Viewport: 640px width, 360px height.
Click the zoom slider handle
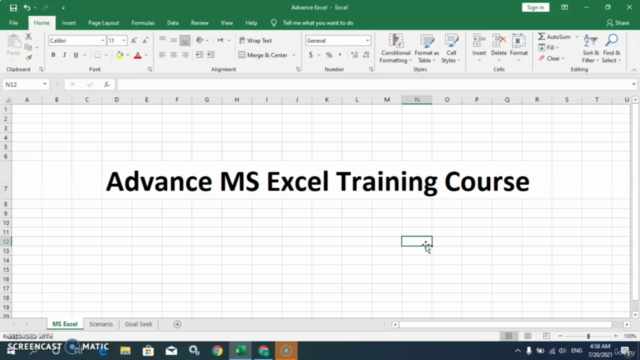click(x=588, y=336)
